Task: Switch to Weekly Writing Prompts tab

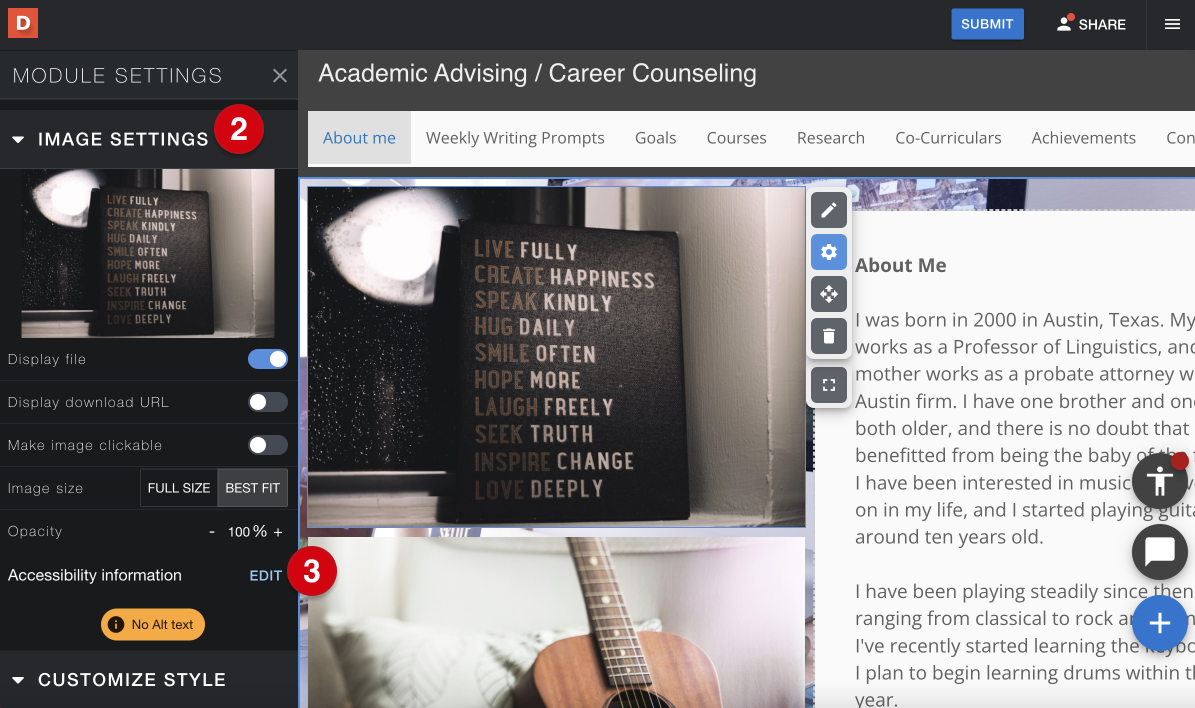Action: coord(515,138)
